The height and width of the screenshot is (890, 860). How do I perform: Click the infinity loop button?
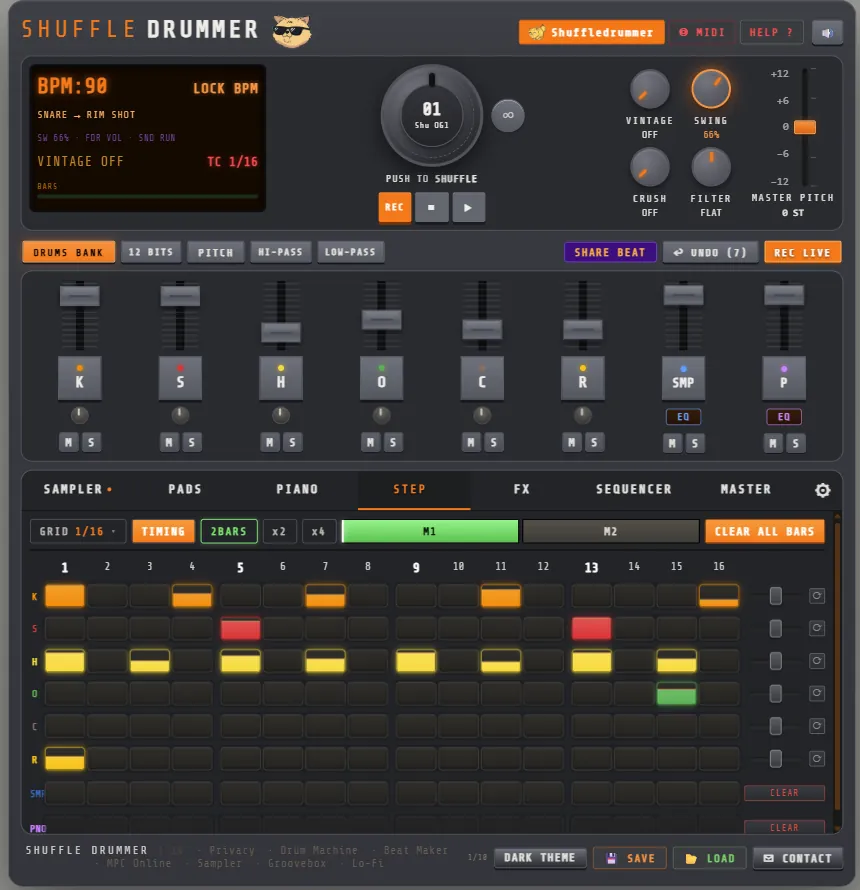click(507, 115)
